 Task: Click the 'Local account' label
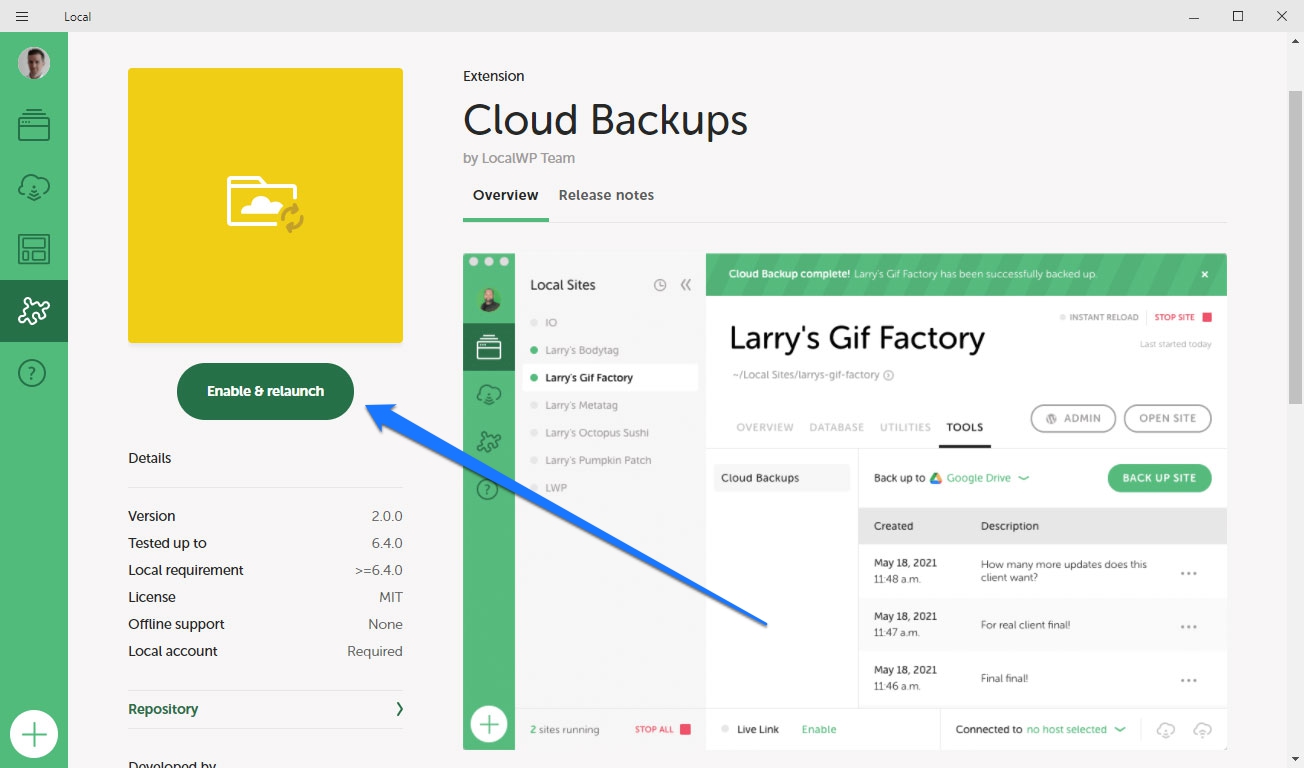172,651
